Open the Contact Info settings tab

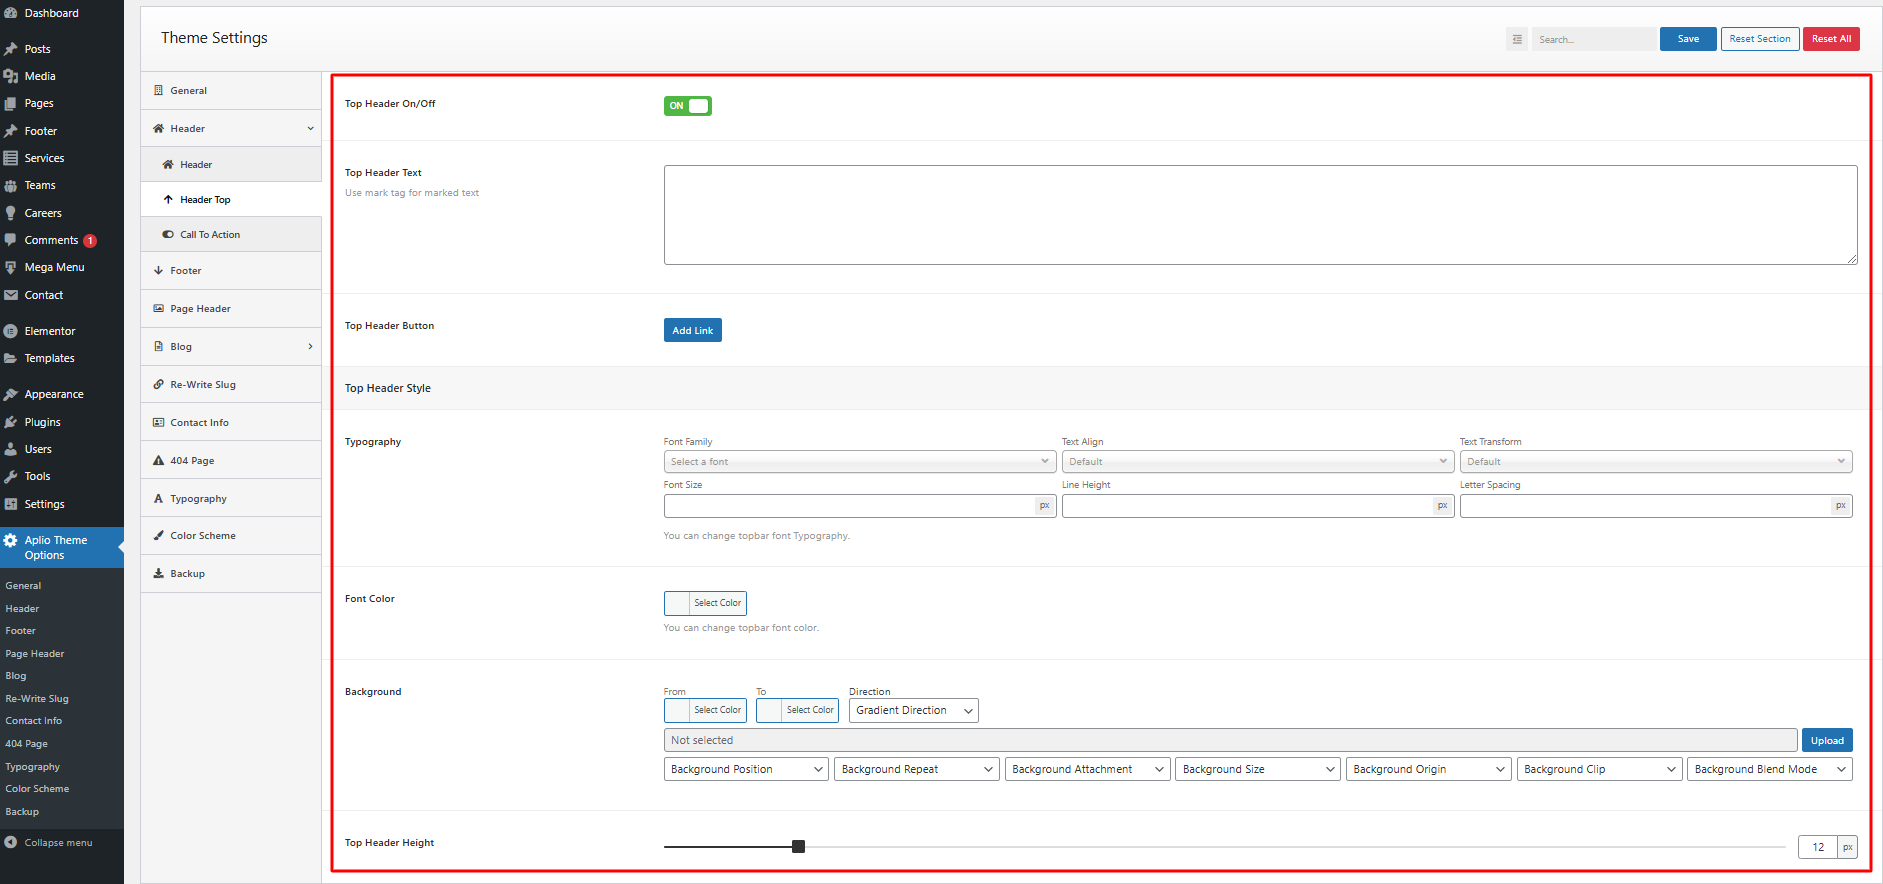click(x=231, y=422)
